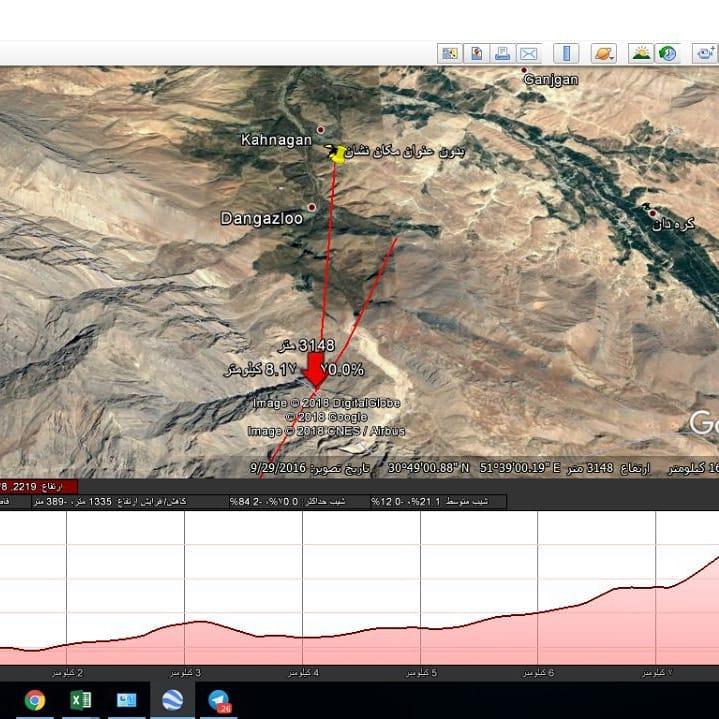Viewport: 719px width, 719px height.
Task: Click the elevation profile graph near 4 km
Action: point(316,630)
